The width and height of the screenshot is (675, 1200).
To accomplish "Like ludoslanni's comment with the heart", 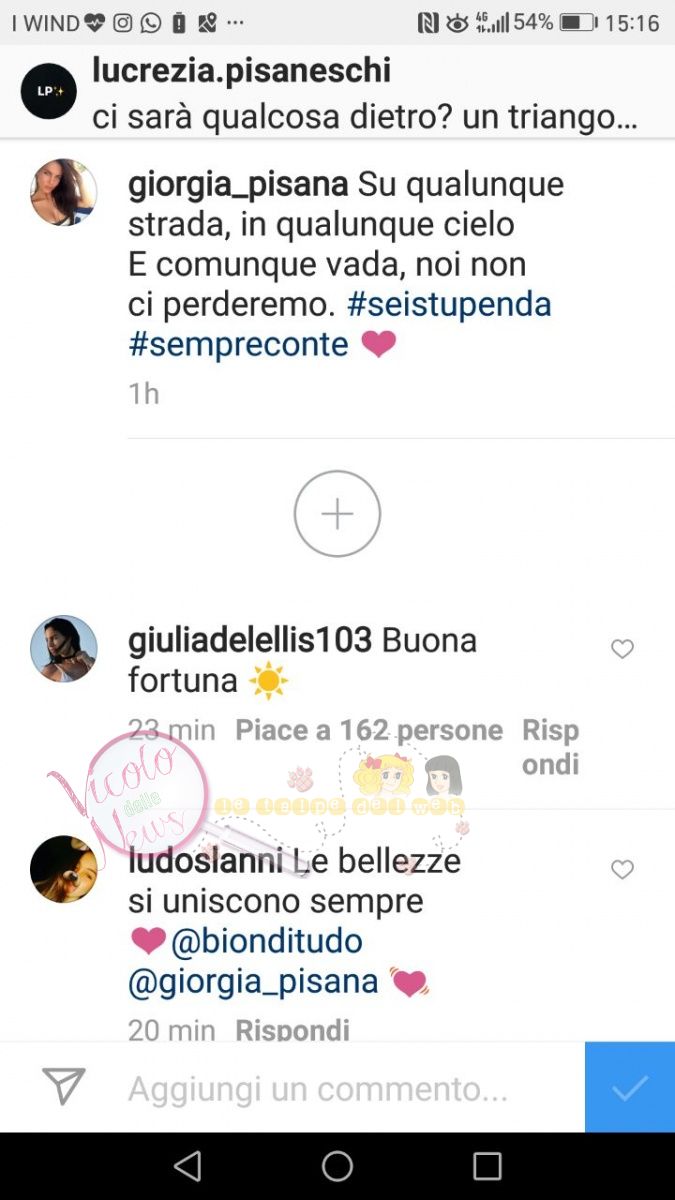I will (x=622, y=870).
